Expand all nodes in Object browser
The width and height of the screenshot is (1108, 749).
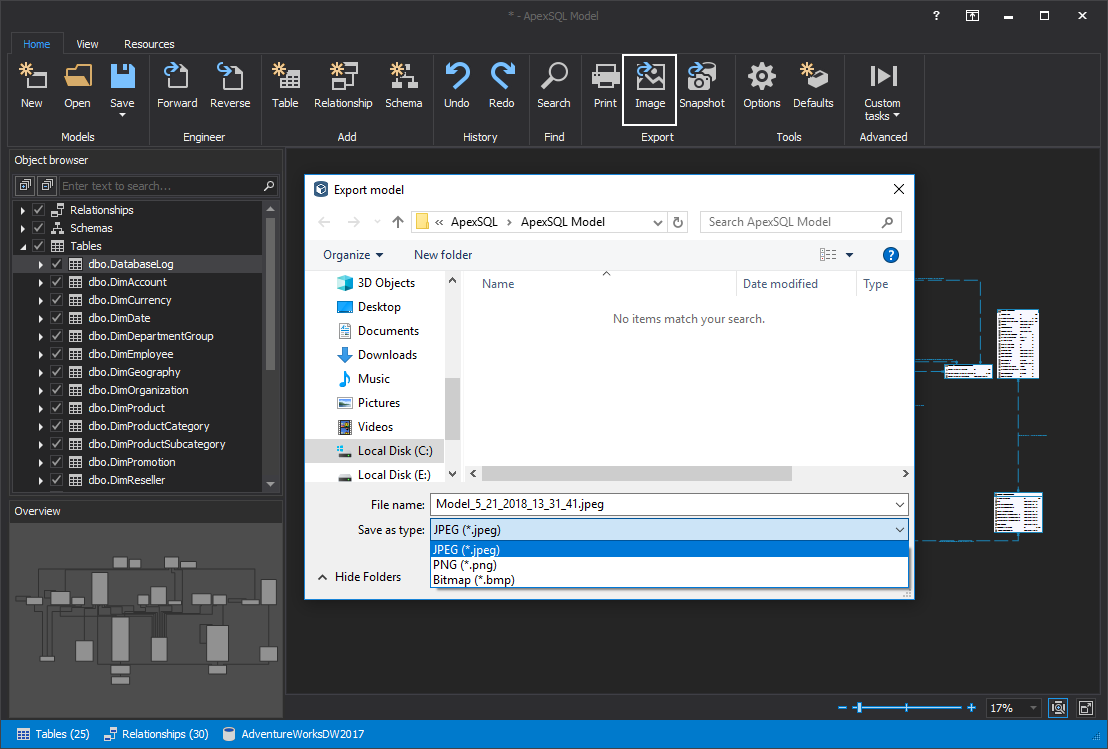pos(25,186)
